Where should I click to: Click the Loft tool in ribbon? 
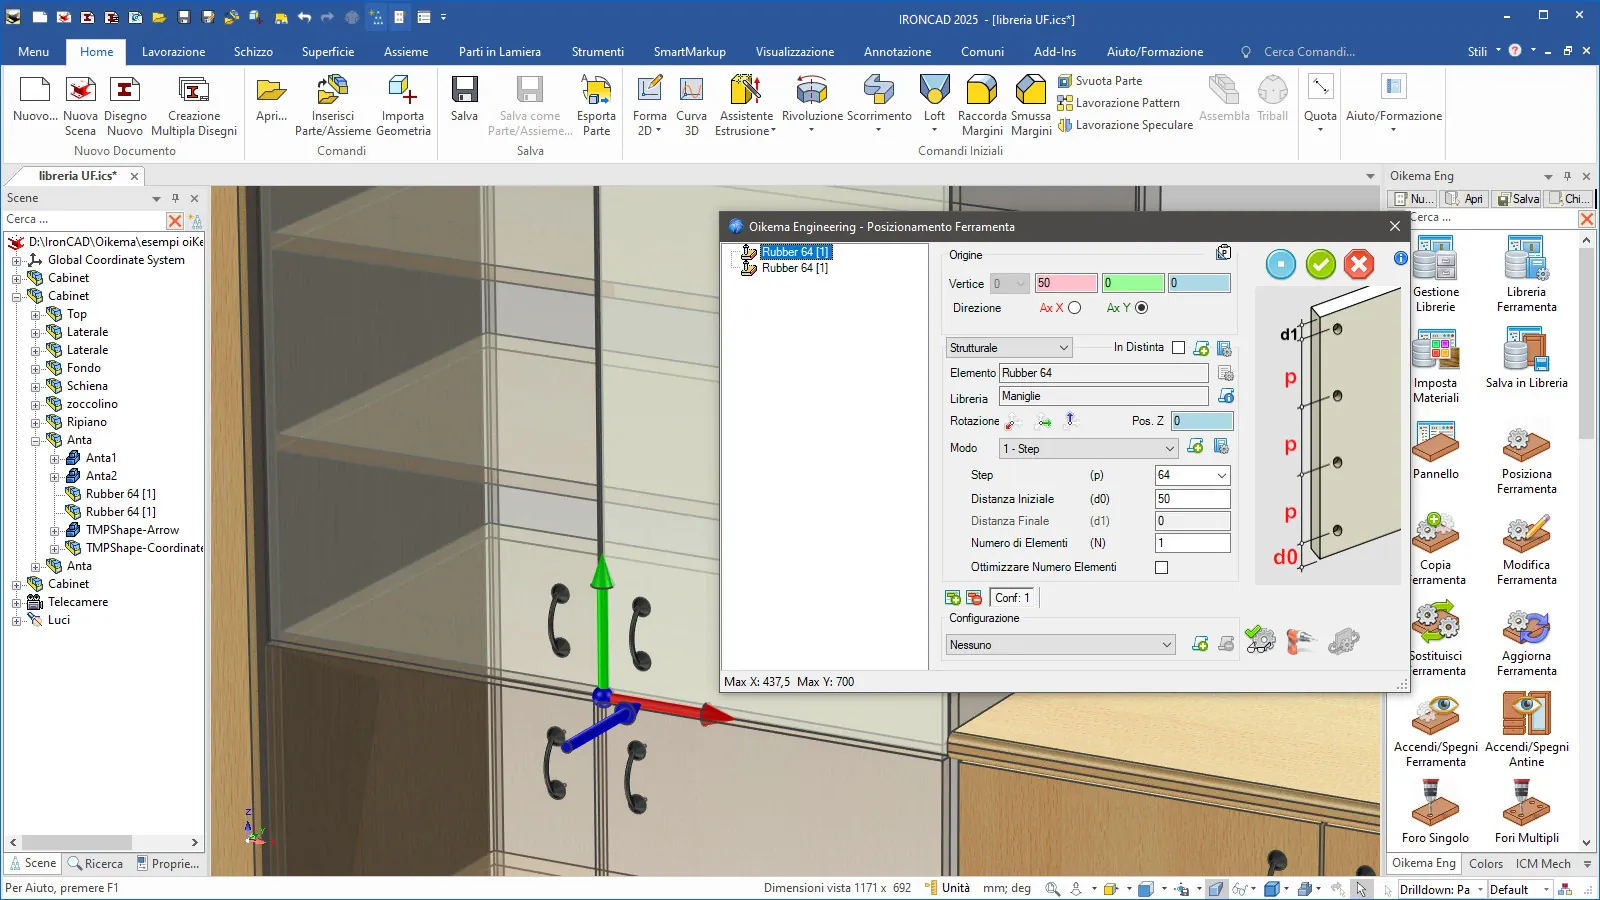point(934,102)
